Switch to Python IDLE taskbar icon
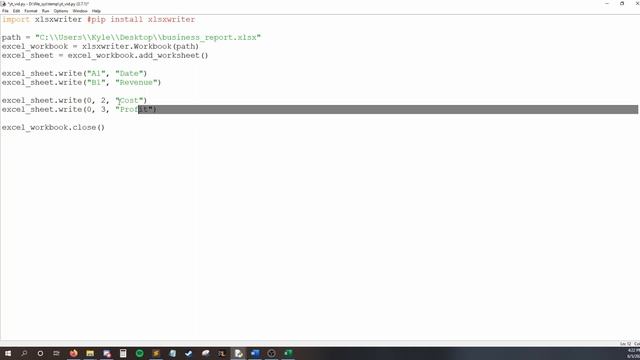Image resolution: width=640 pixels, height=360 pixels. tap(239, 353)
